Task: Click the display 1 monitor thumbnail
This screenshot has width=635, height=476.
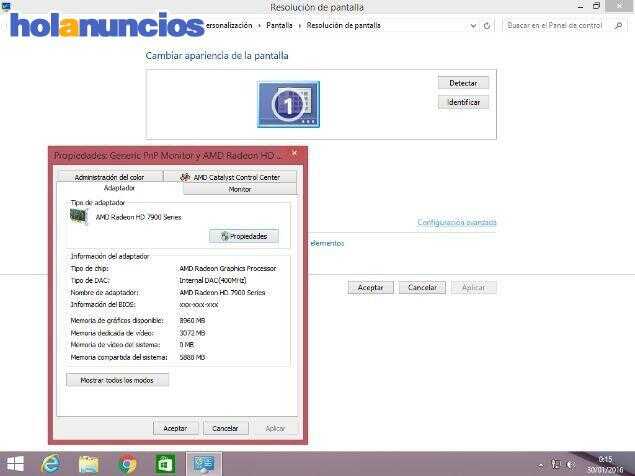Action: (x=288, y=104)
